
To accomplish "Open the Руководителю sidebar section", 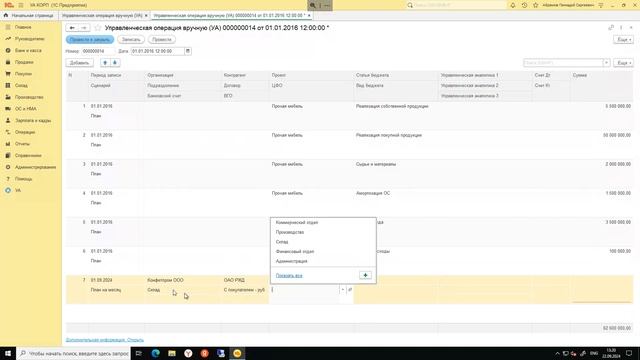I will (29, 39).
